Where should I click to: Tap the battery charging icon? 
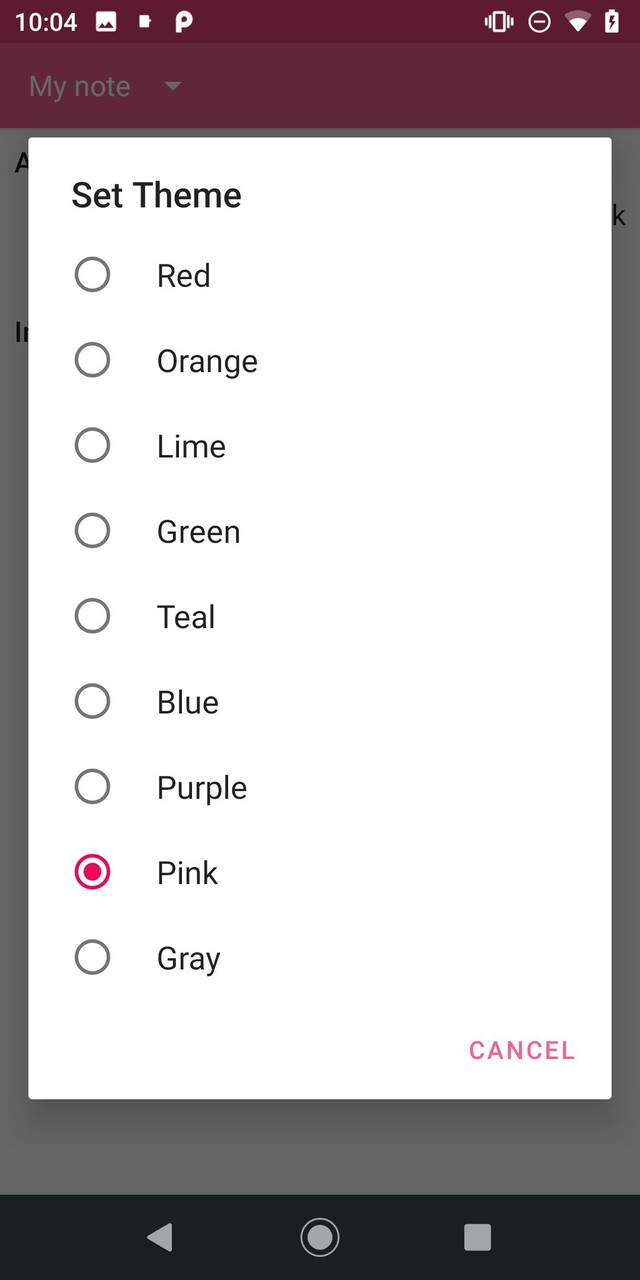(613, 21)
